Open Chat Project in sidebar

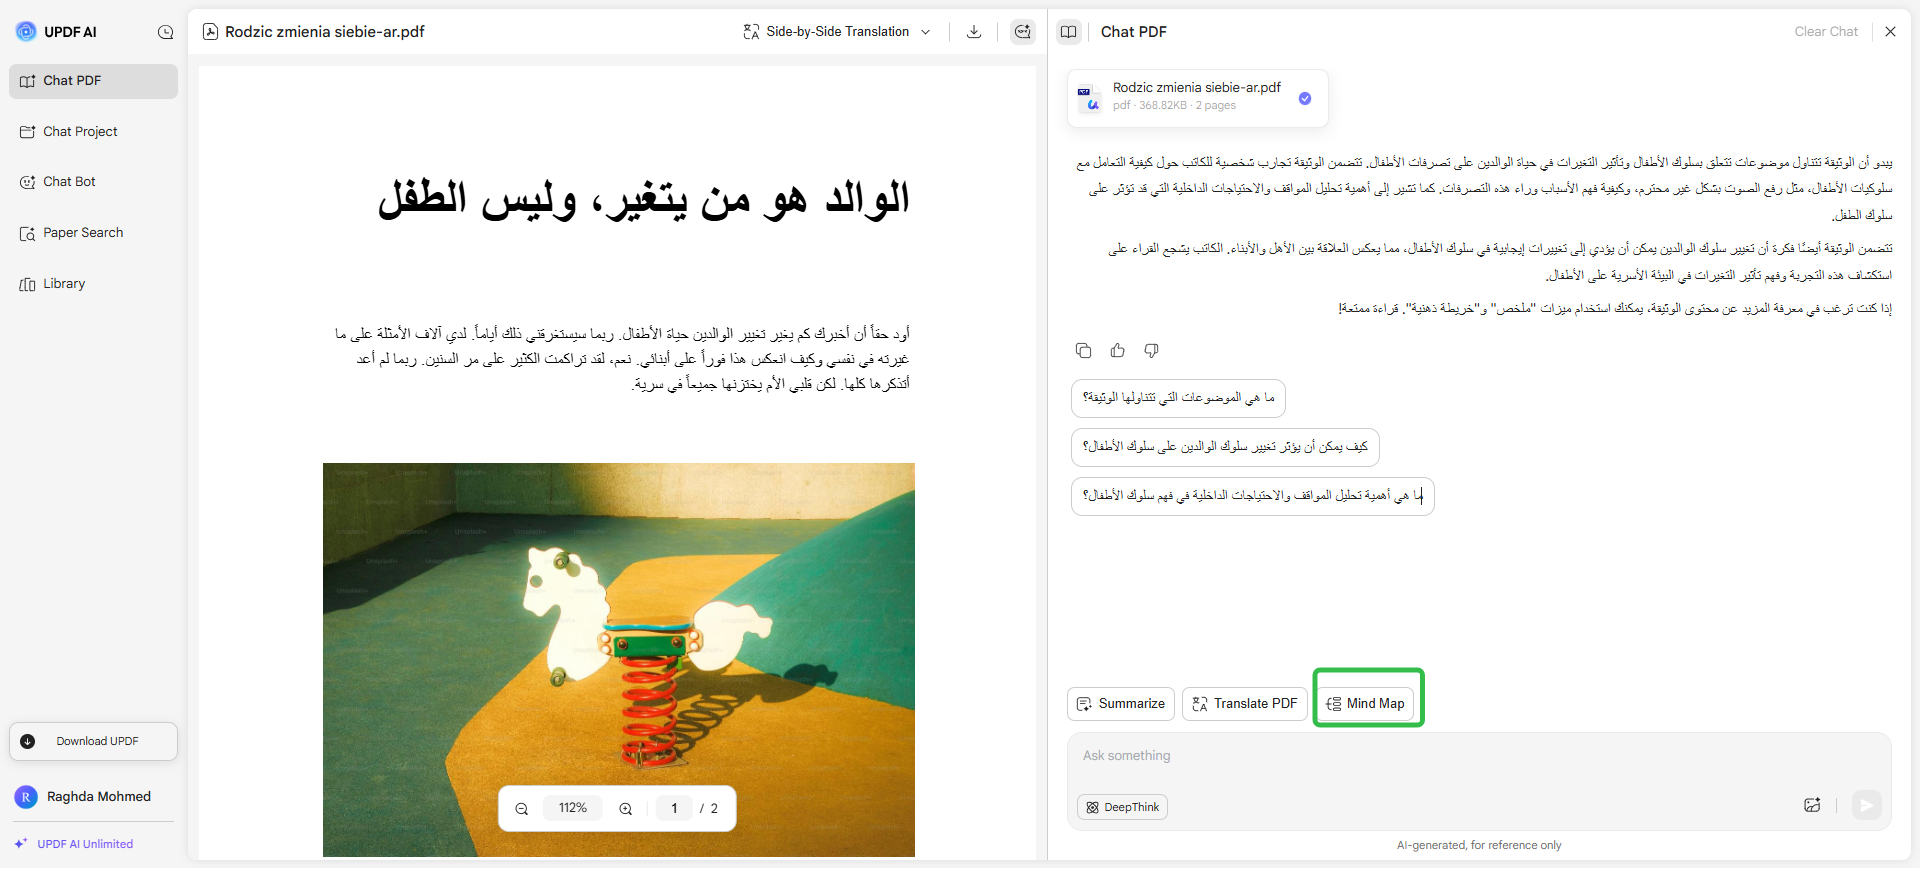pyautogui.click(x=93, y=132)
